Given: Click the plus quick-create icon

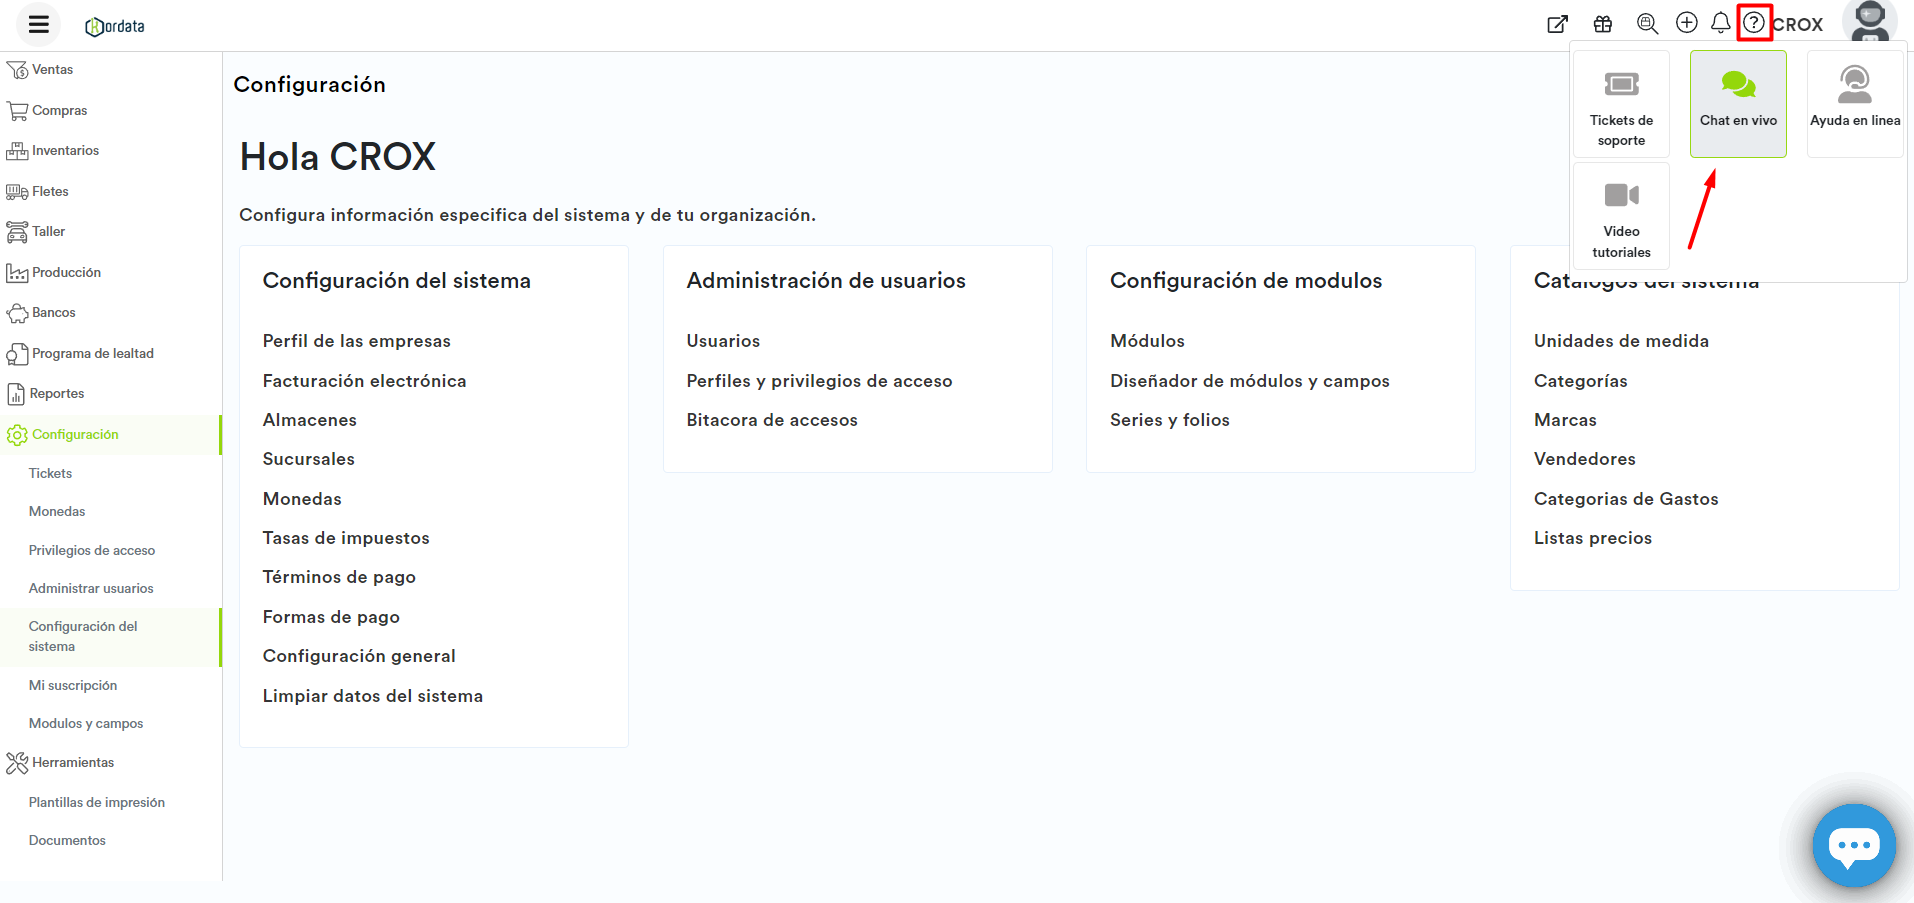Looking at the screenshot, I should click(x=1686, y=22).
